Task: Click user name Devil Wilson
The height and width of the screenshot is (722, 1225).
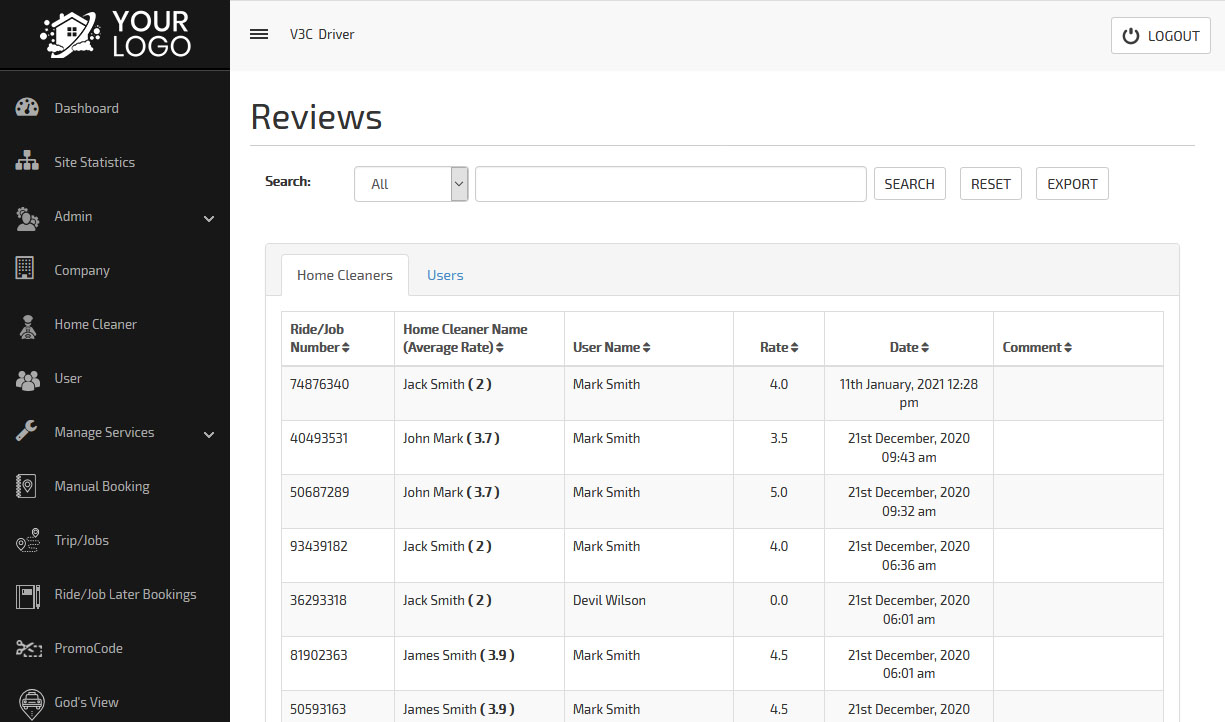Action: point(609,600)
